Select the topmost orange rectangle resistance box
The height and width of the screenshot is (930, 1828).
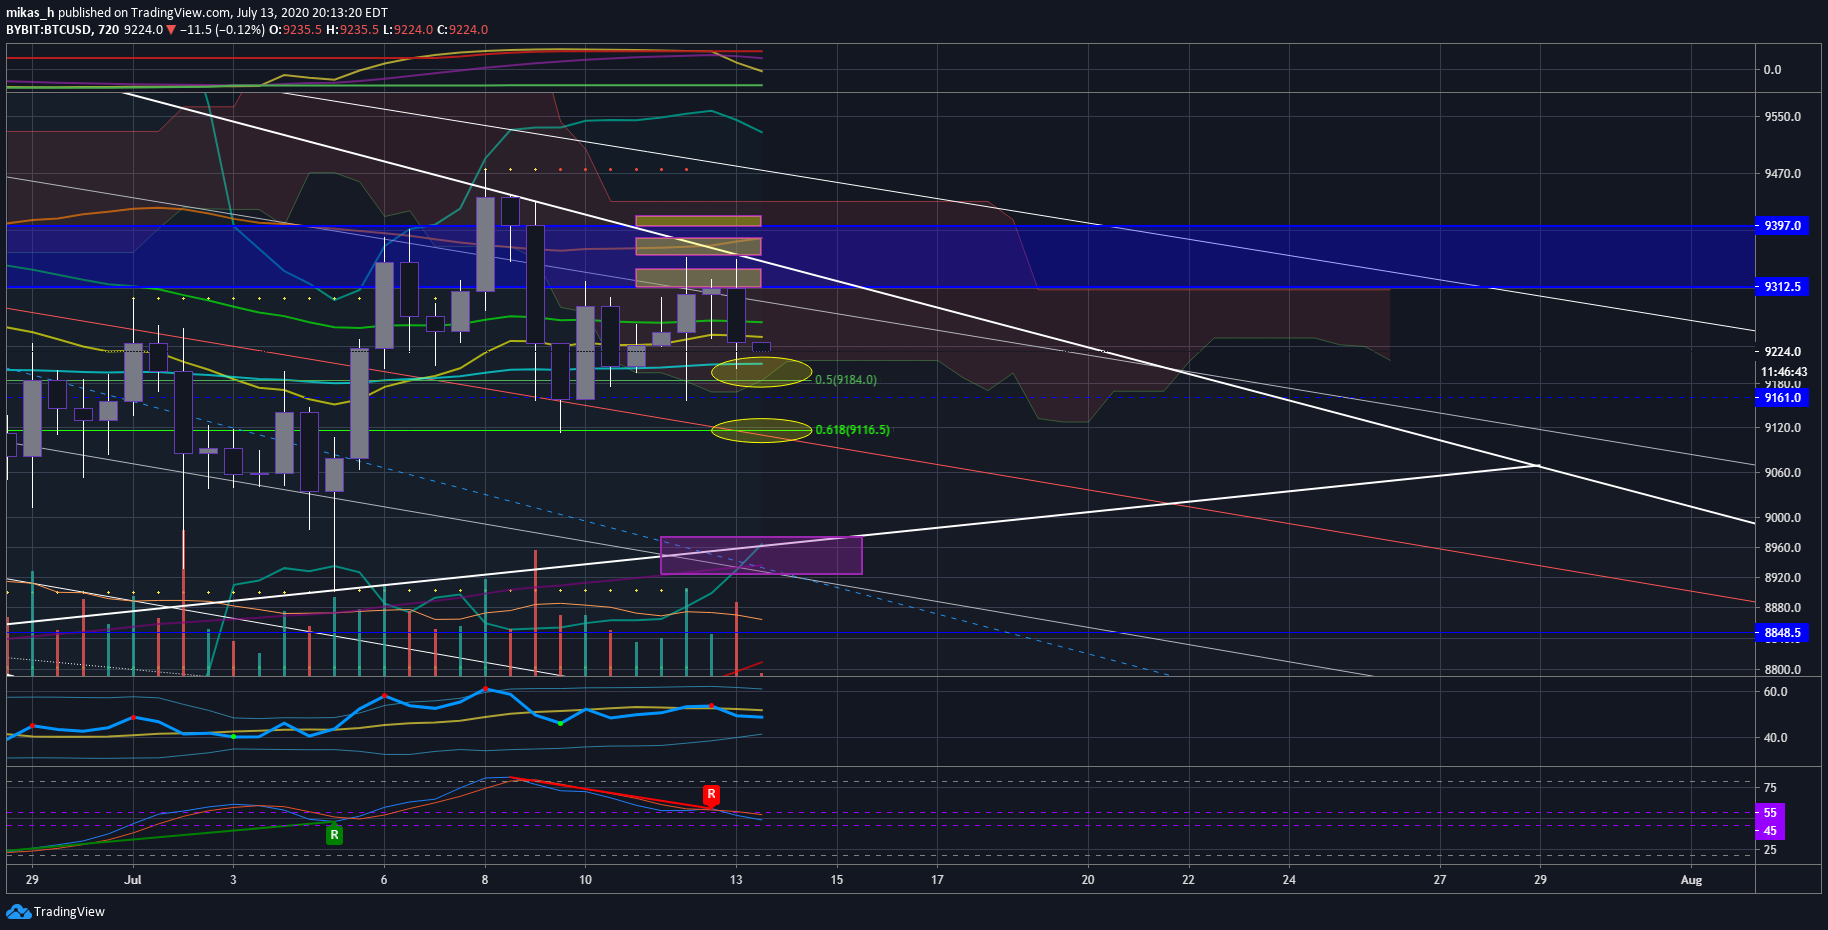pyautogui.click(x=698, y=221)
